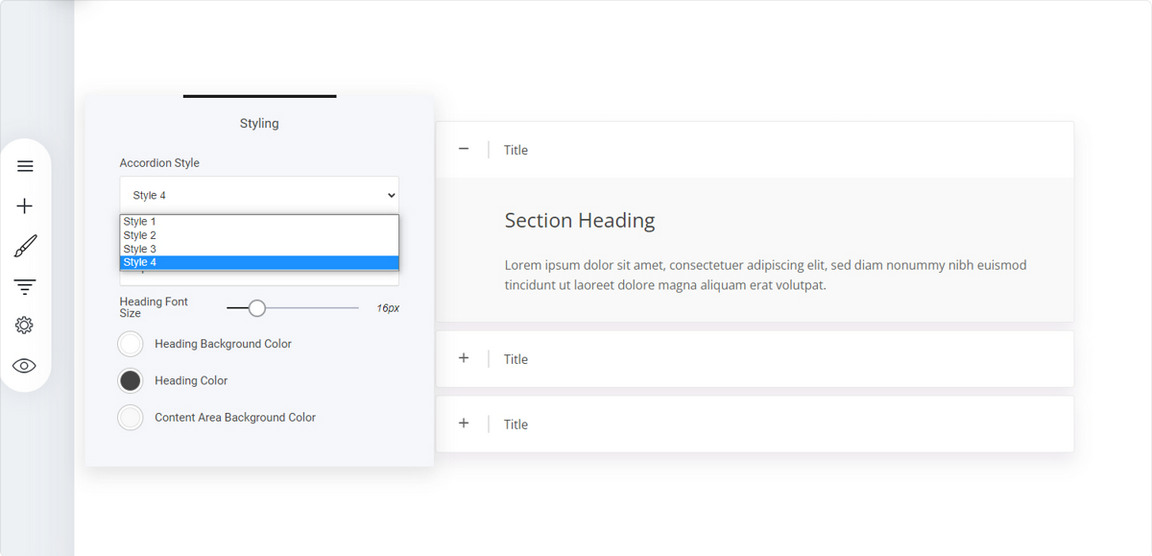
Task: Expand the third Title accordion plus icon
Action: click(464, 423)
